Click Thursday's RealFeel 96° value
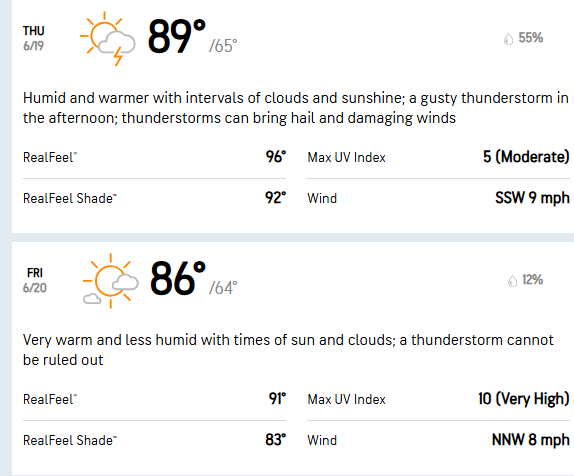The height and width of the screenshot is (476, 574). [x=276, y=157]
